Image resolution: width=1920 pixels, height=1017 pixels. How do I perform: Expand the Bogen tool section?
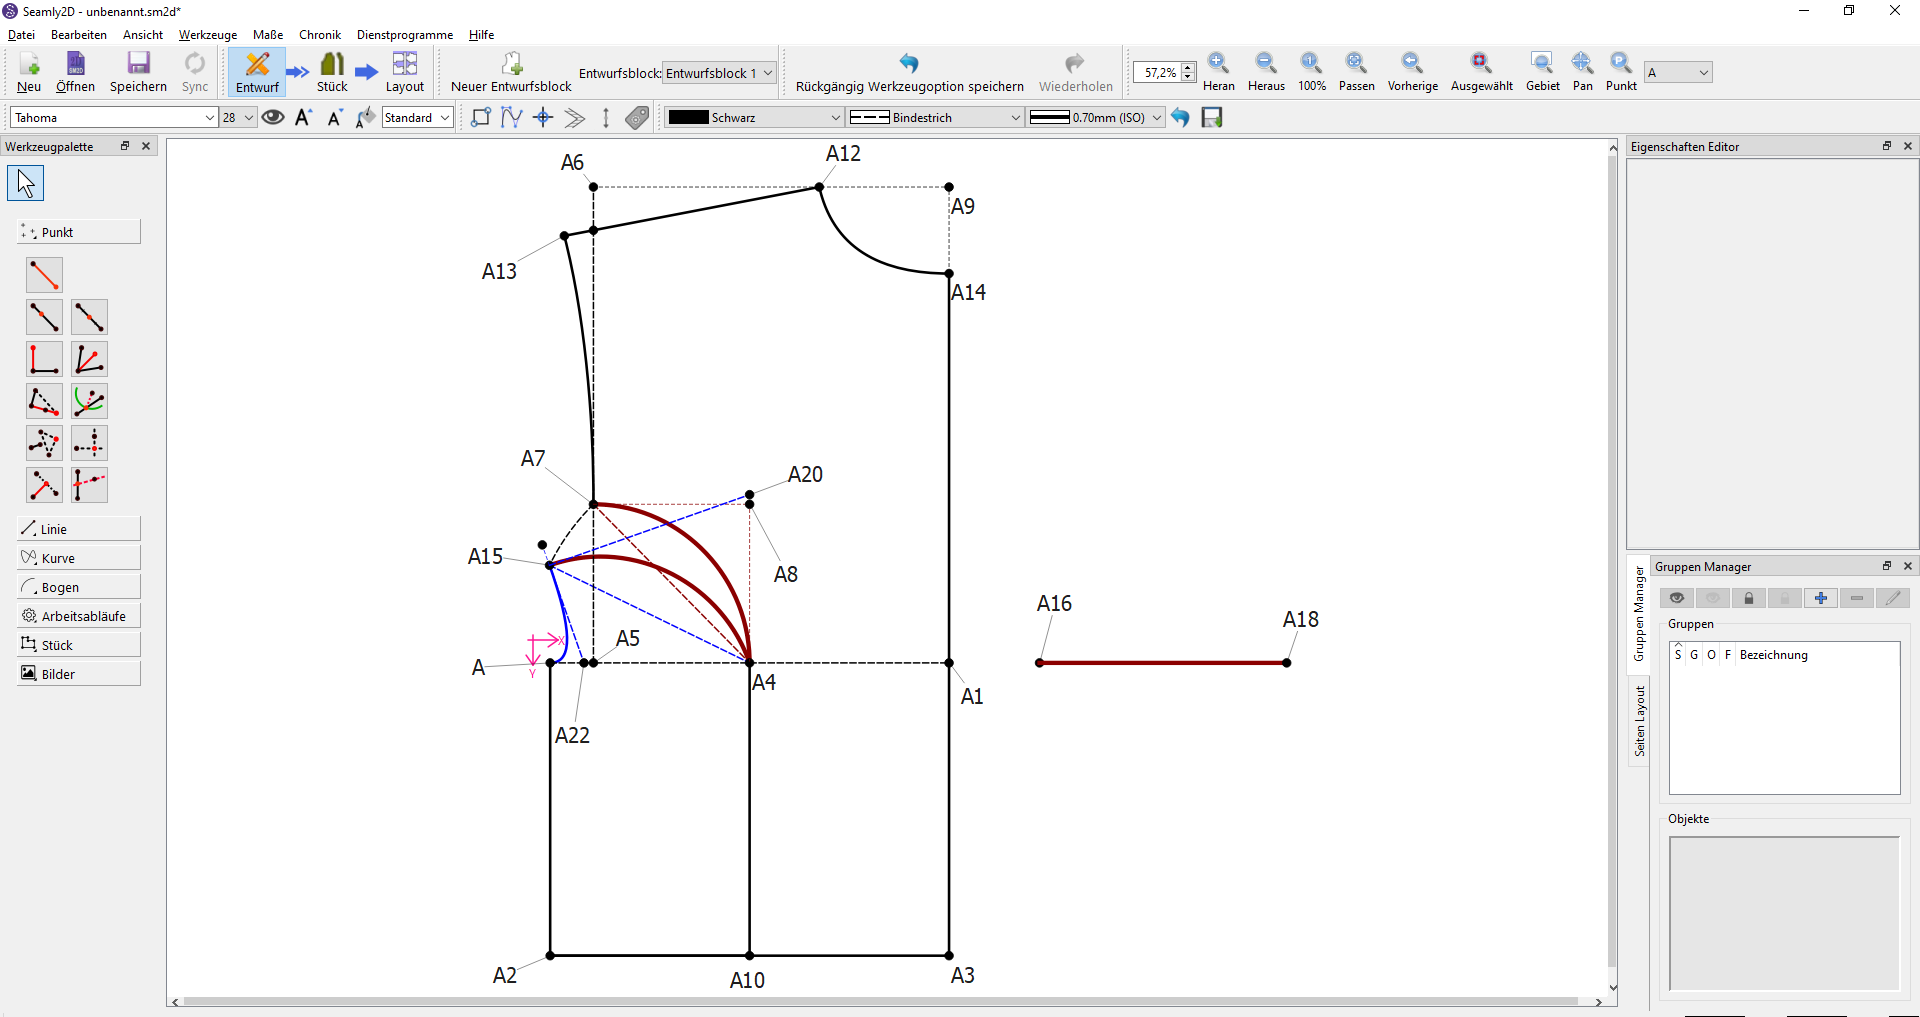[x=79, y=587]
